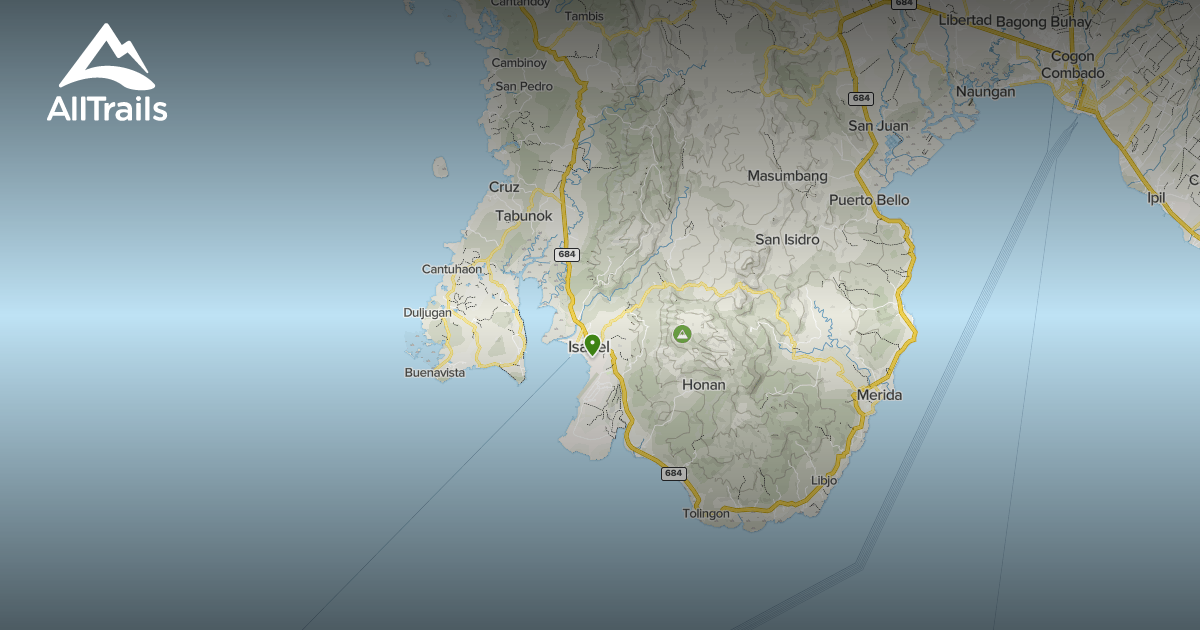This screenshot has width=1200, height=630.
Task: Select the Duljugan place label
Action: tap(428, 313)
